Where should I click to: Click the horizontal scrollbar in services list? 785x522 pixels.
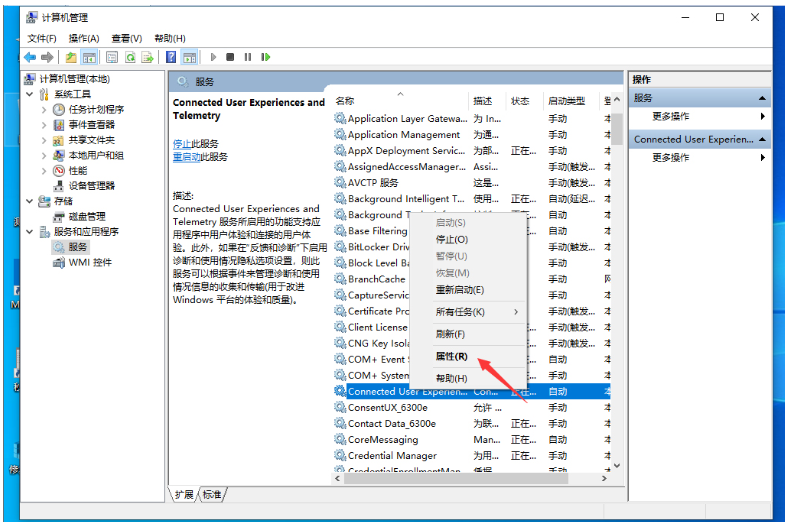(x=456, y=478)
